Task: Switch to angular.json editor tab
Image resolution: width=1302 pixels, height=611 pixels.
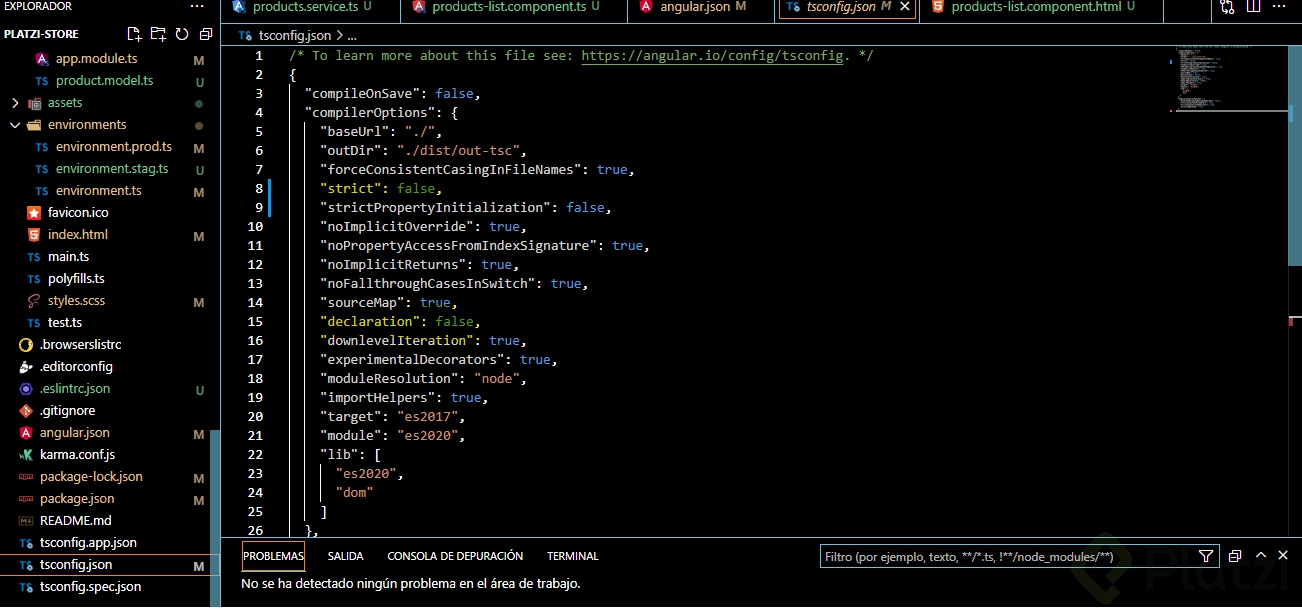Action: coord(702,7)
